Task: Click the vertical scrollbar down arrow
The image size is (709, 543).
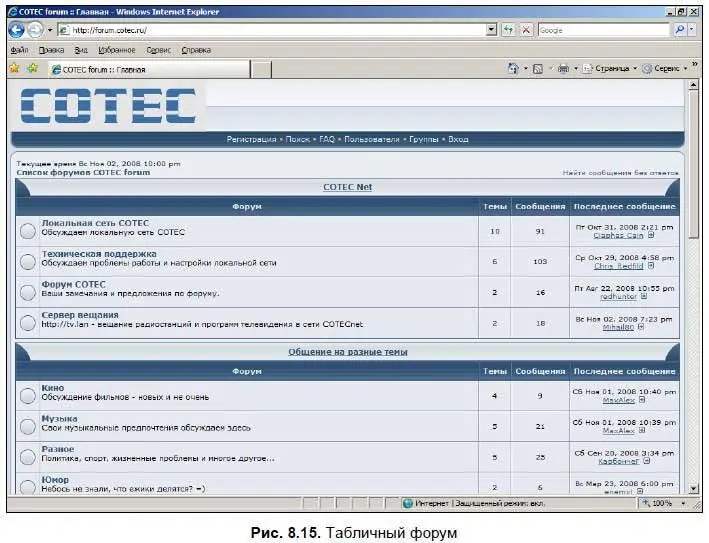Action: click(693, 489)
